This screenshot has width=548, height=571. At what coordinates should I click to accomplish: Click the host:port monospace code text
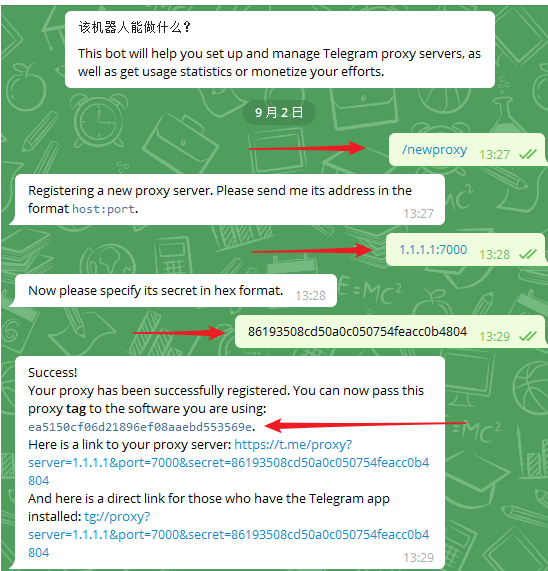(103, 209)
